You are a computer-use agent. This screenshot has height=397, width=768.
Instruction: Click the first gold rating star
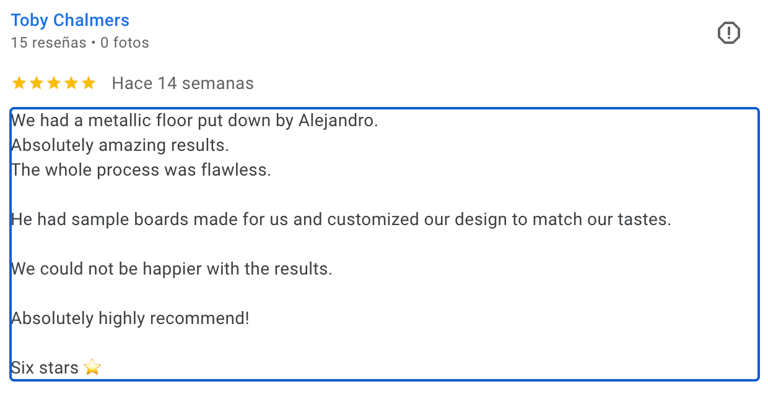point(19,83)
